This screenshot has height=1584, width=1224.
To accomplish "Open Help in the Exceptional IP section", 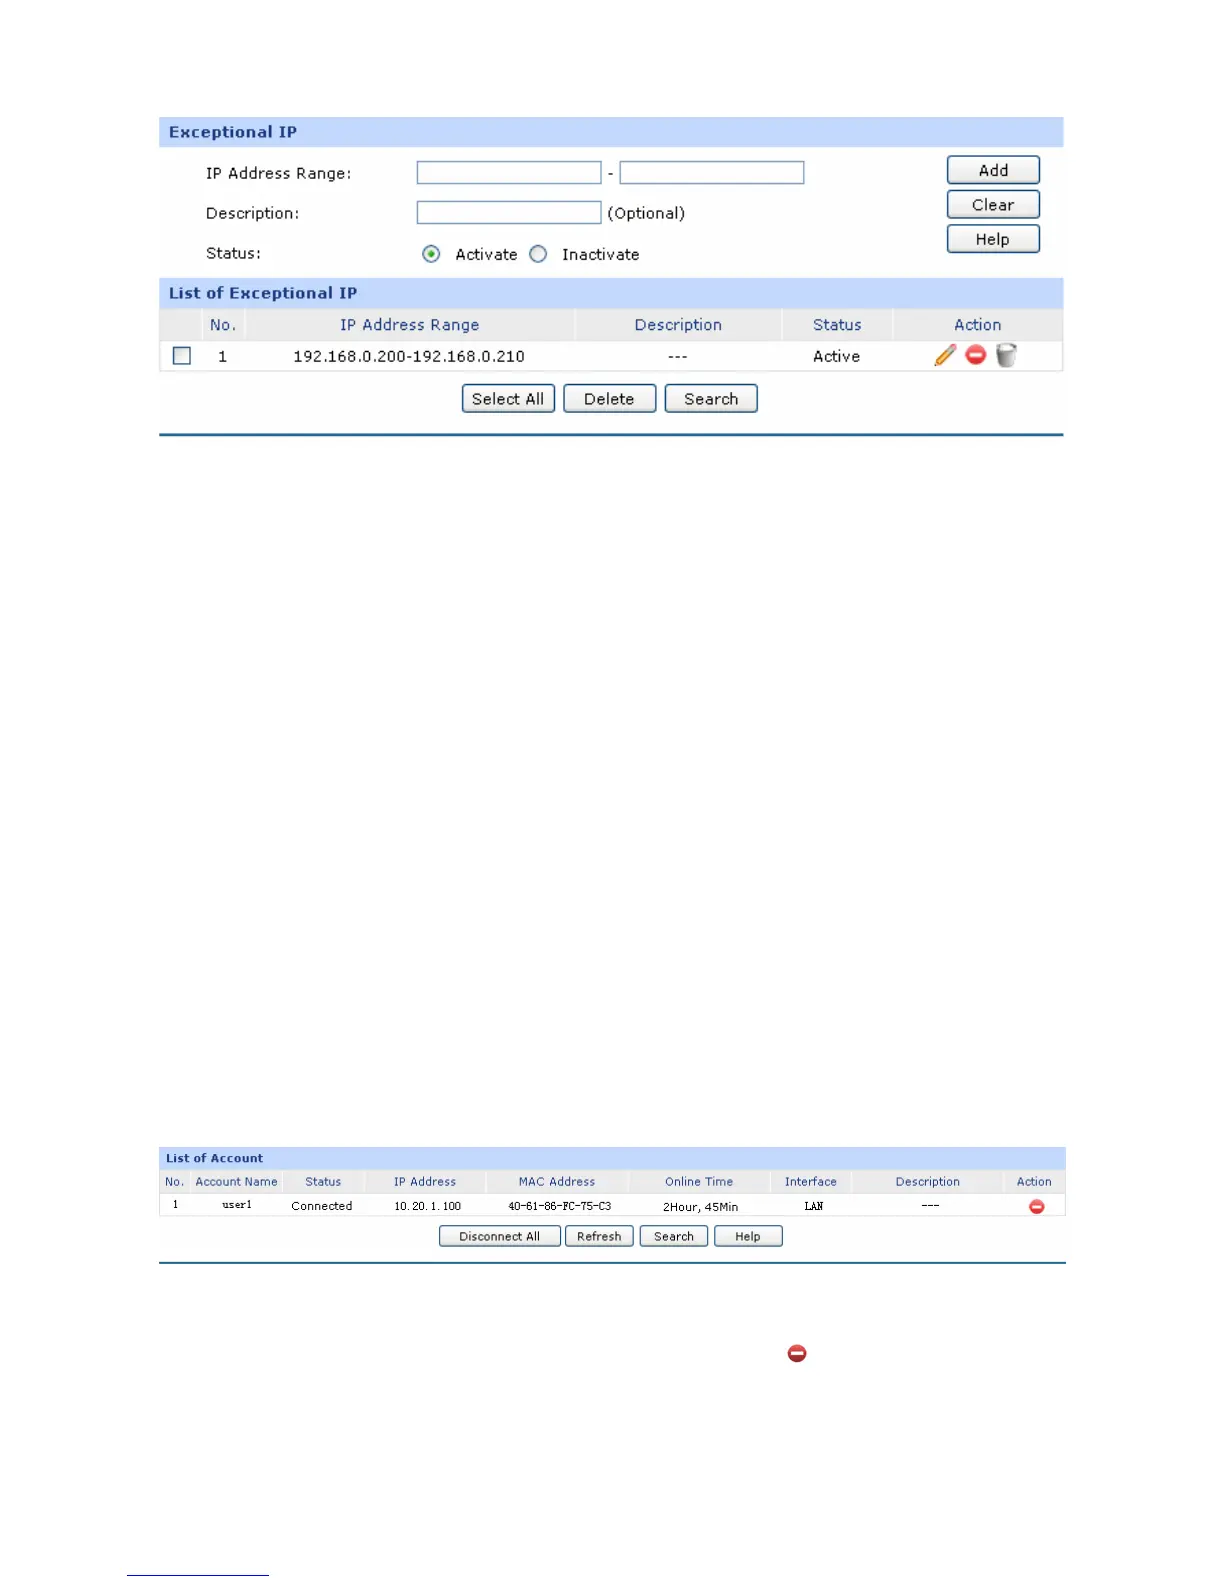I will pos(993,239).
